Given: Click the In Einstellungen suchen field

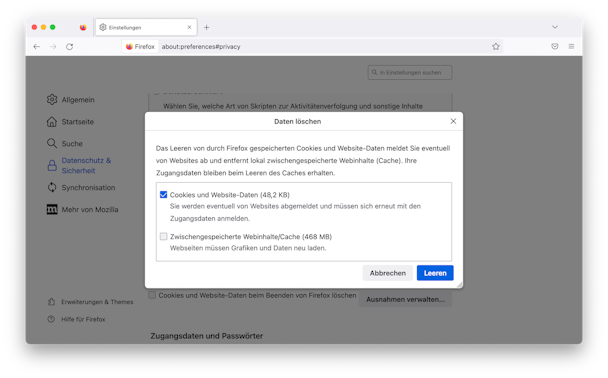Looking at the screenshot, I should 410,72.
